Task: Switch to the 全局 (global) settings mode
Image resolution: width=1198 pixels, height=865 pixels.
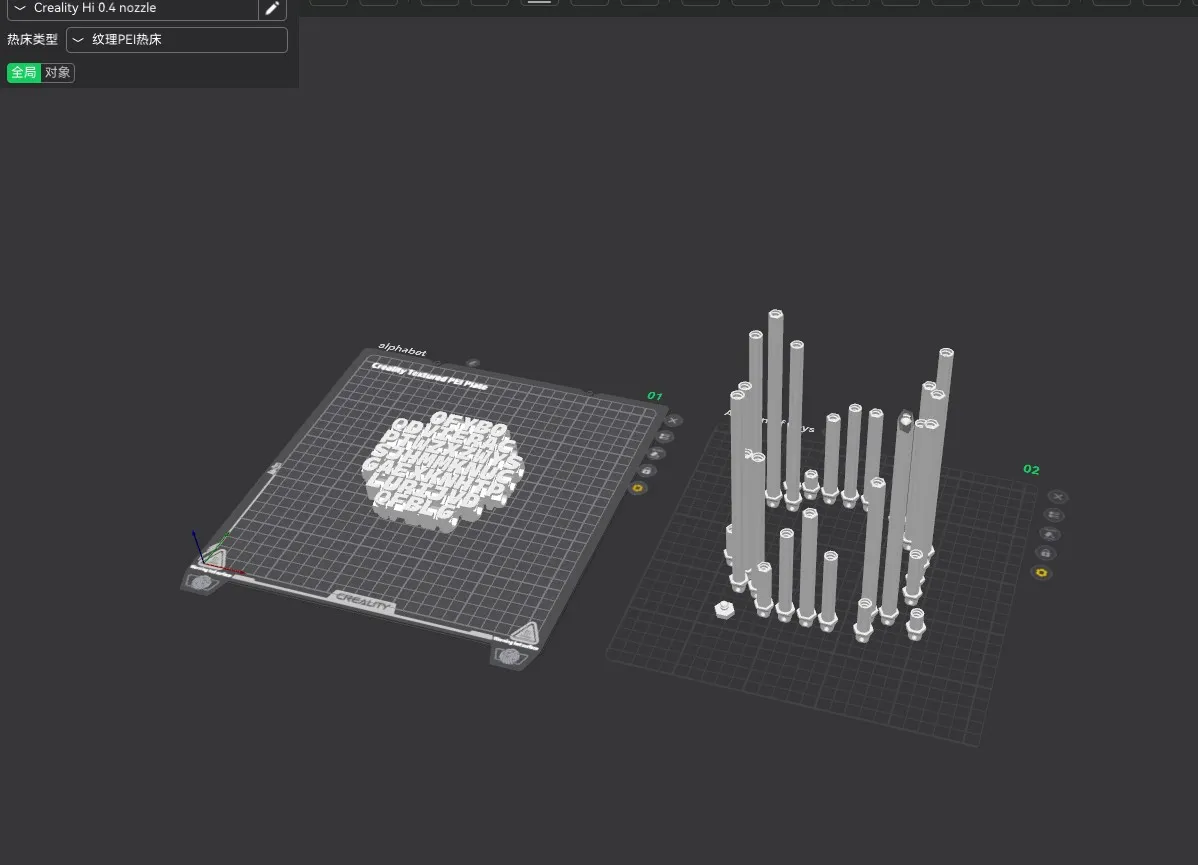Action: (x=24, y=73)
